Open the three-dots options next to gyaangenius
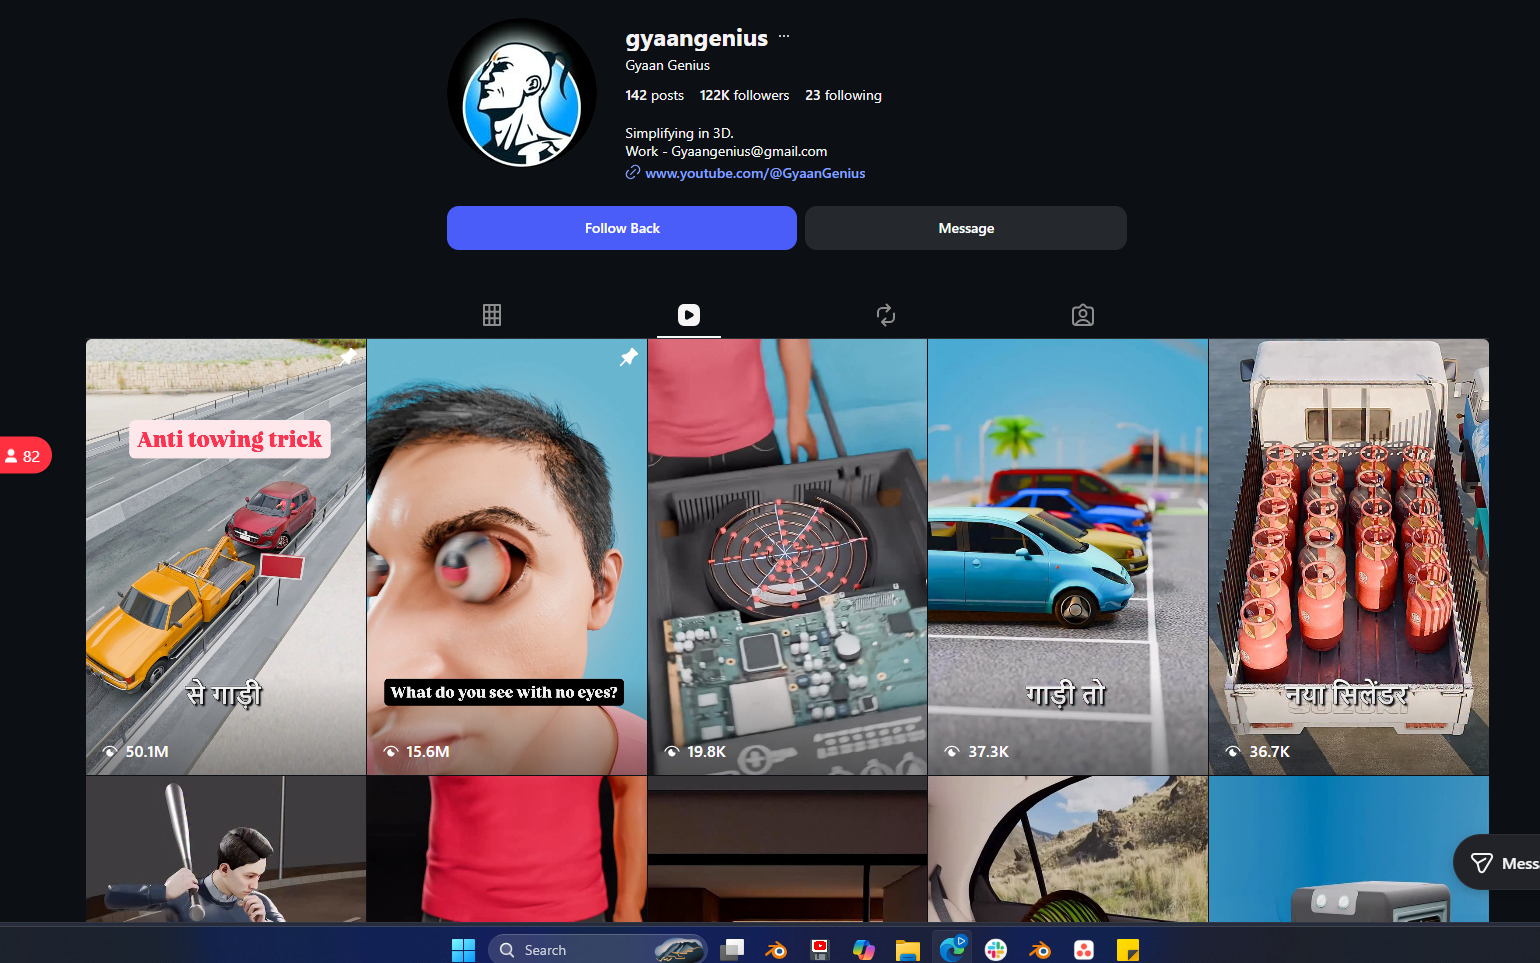Image resolution: width=1540 pixels, height=963 pixels. click(x=784, y=37)
